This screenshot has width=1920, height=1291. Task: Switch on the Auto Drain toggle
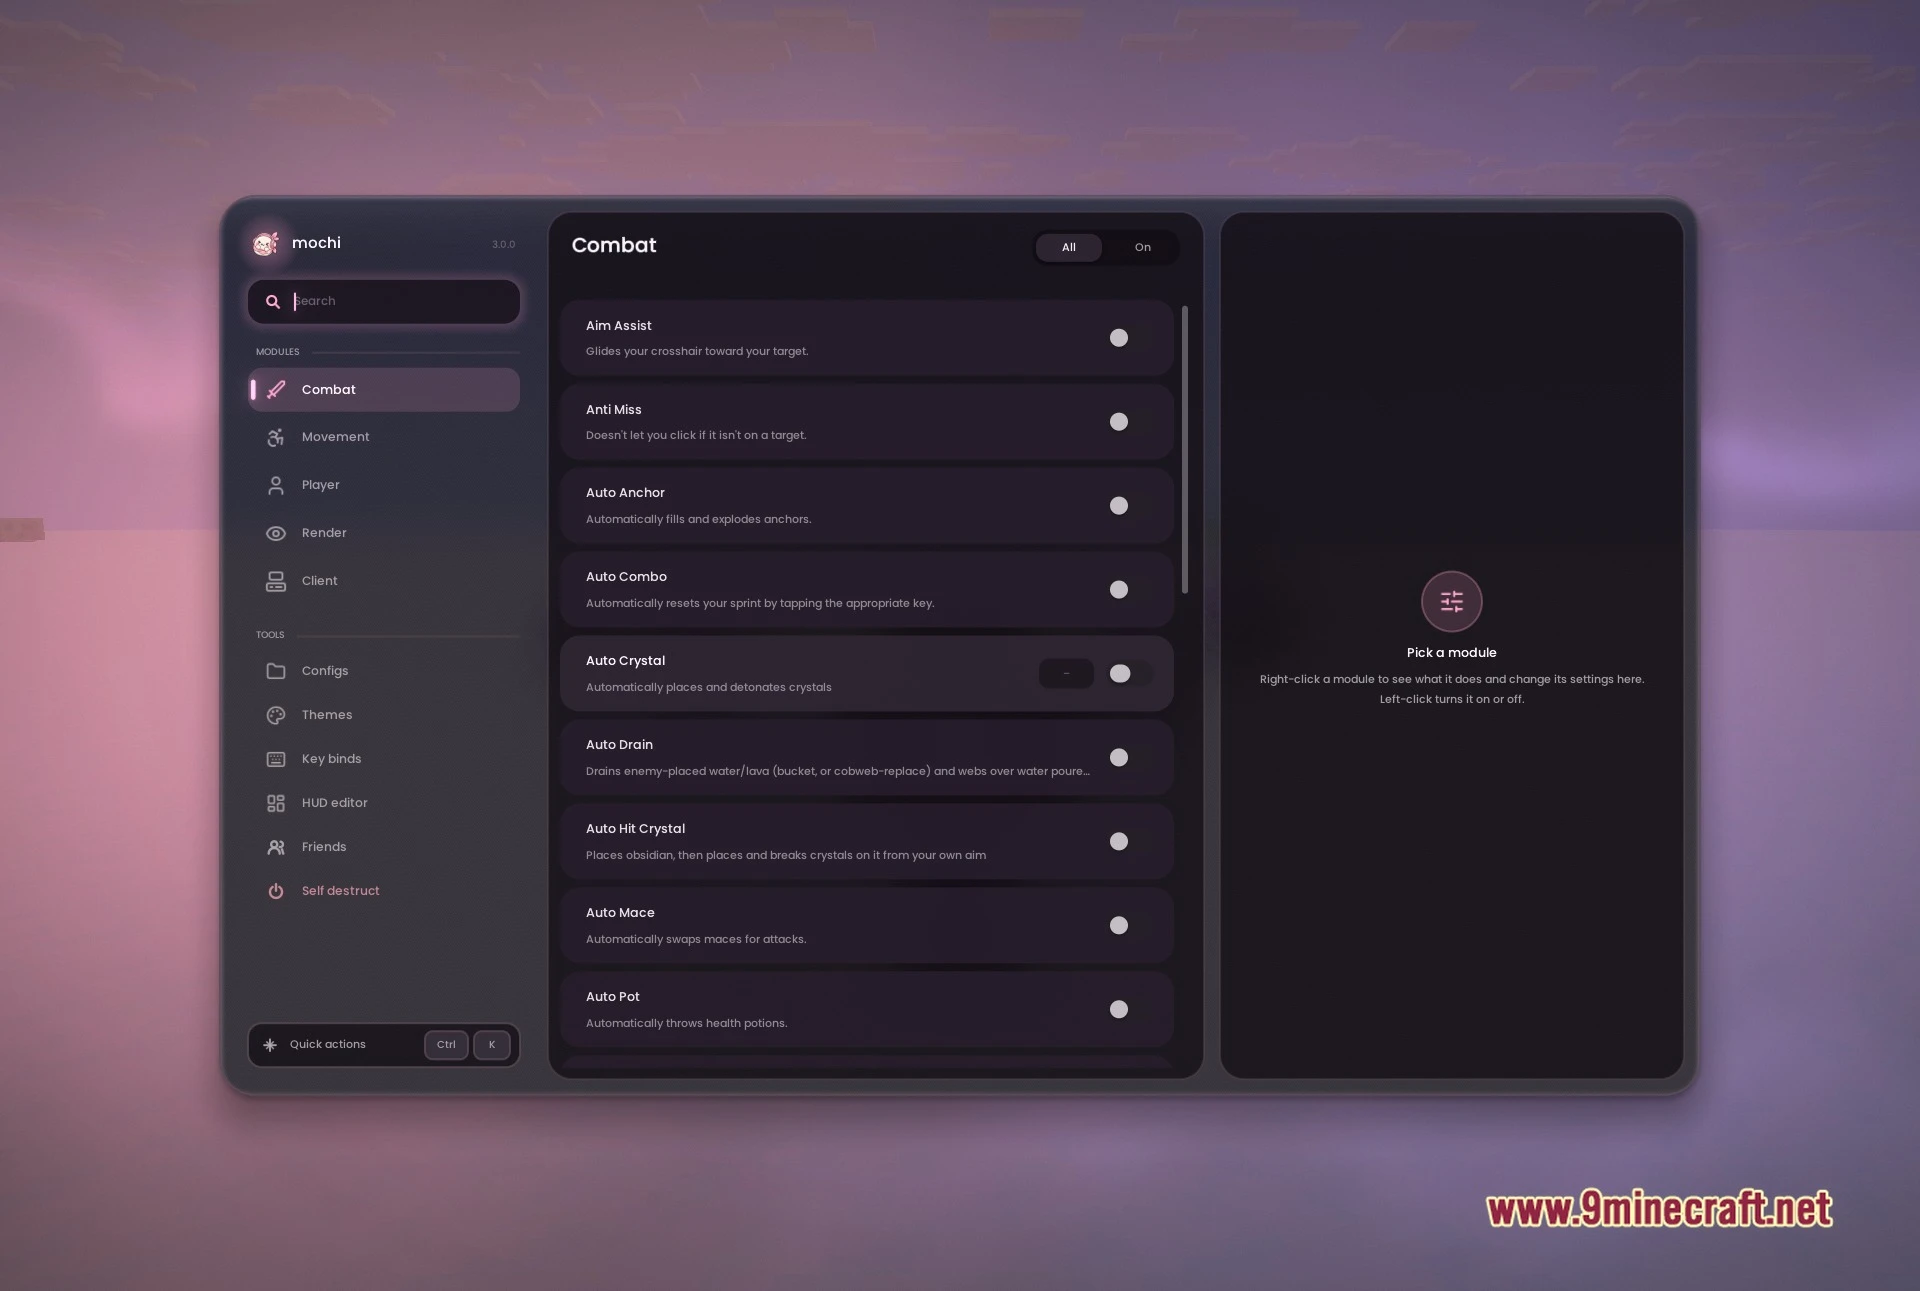(1129, 758)
